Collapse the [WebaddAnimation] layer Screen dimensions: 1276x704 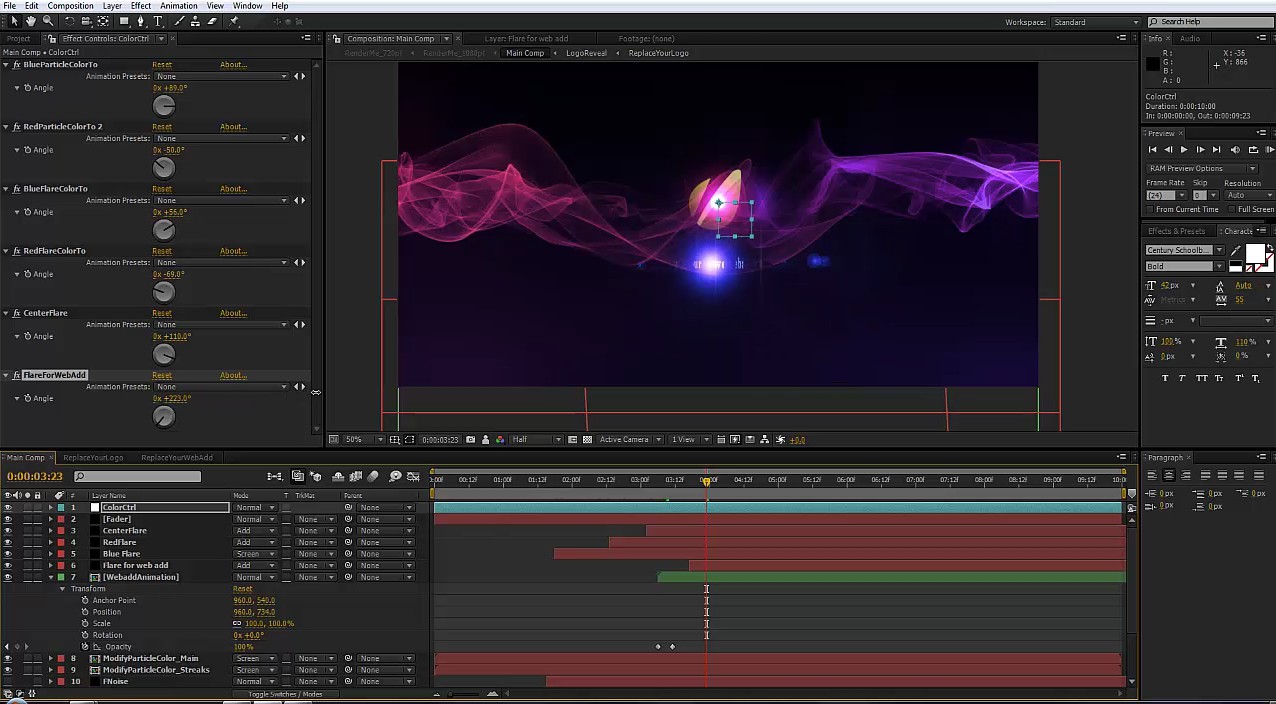[51, 577]
